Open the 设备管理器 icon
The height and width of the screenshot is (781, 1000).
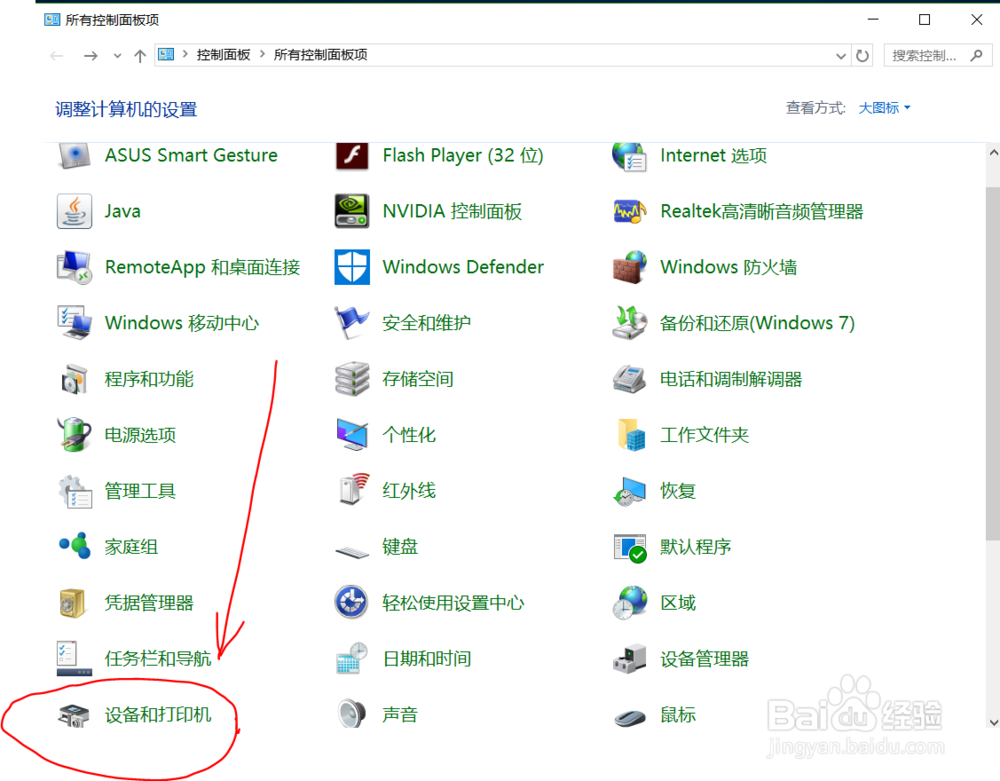tap(629, 659)
